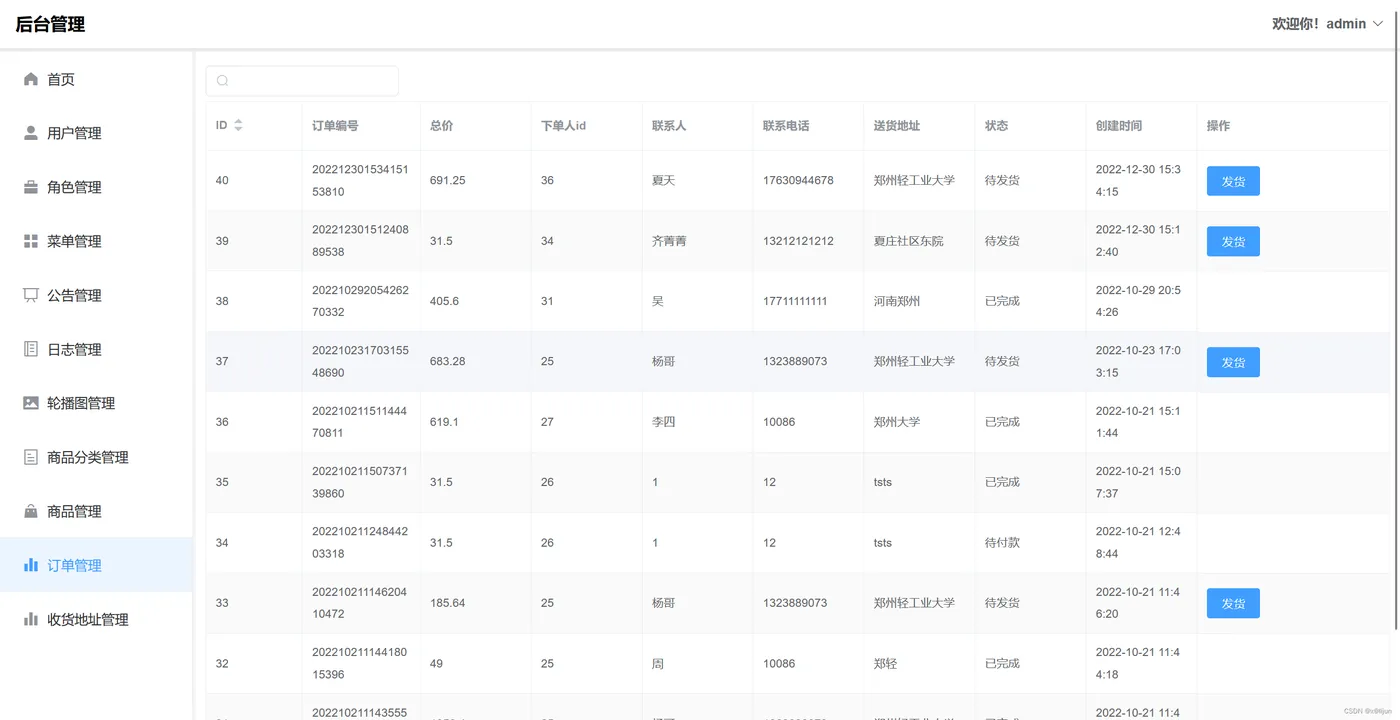This screenshot has width=1400, height=720.
Task: Click the total price 691.25
Action: click(447, 181)
